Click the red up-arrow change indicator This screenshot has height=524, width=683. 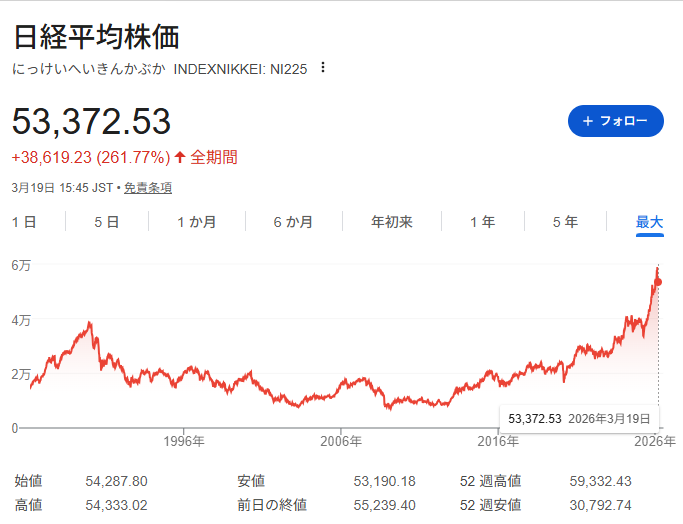point(180,157)
